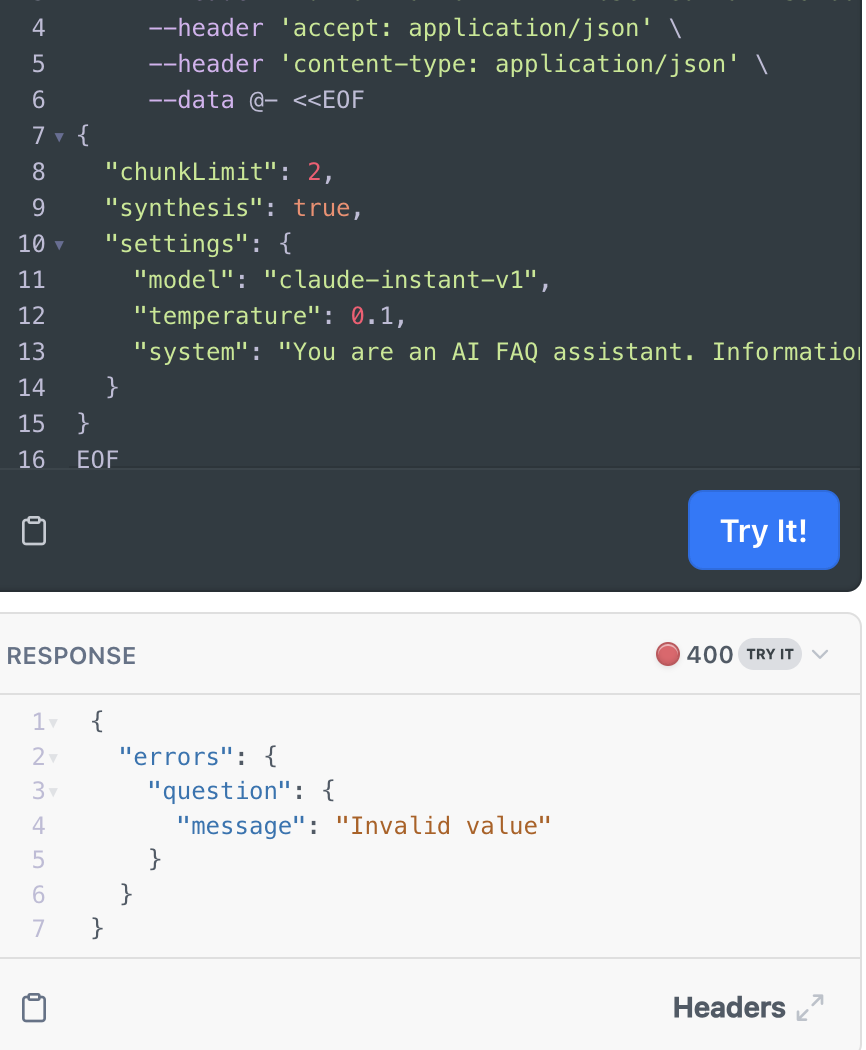Open the Headers view of the response
Screen dimensions: 866x1050
point(729,1008)
